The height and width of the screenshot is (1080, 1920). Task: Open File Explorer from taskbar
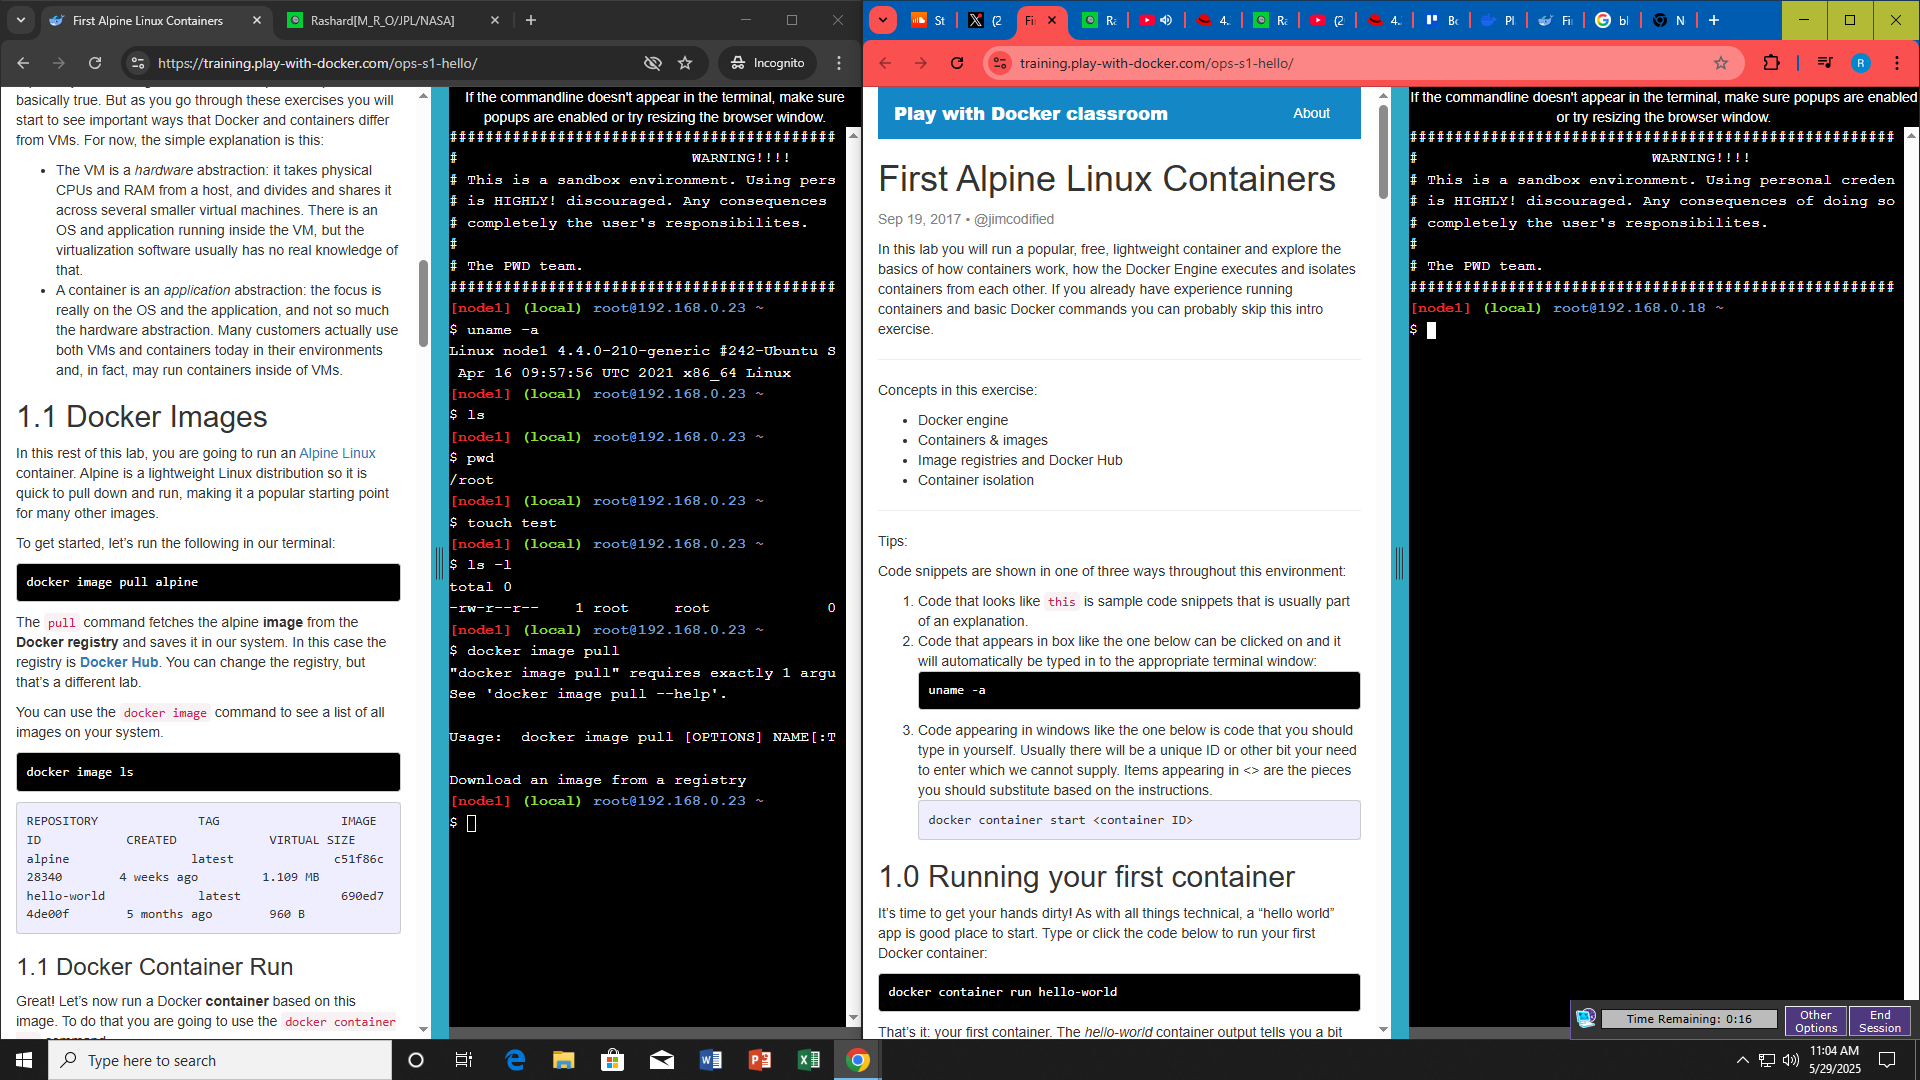pyautogui.click(x=564, y=1060)
